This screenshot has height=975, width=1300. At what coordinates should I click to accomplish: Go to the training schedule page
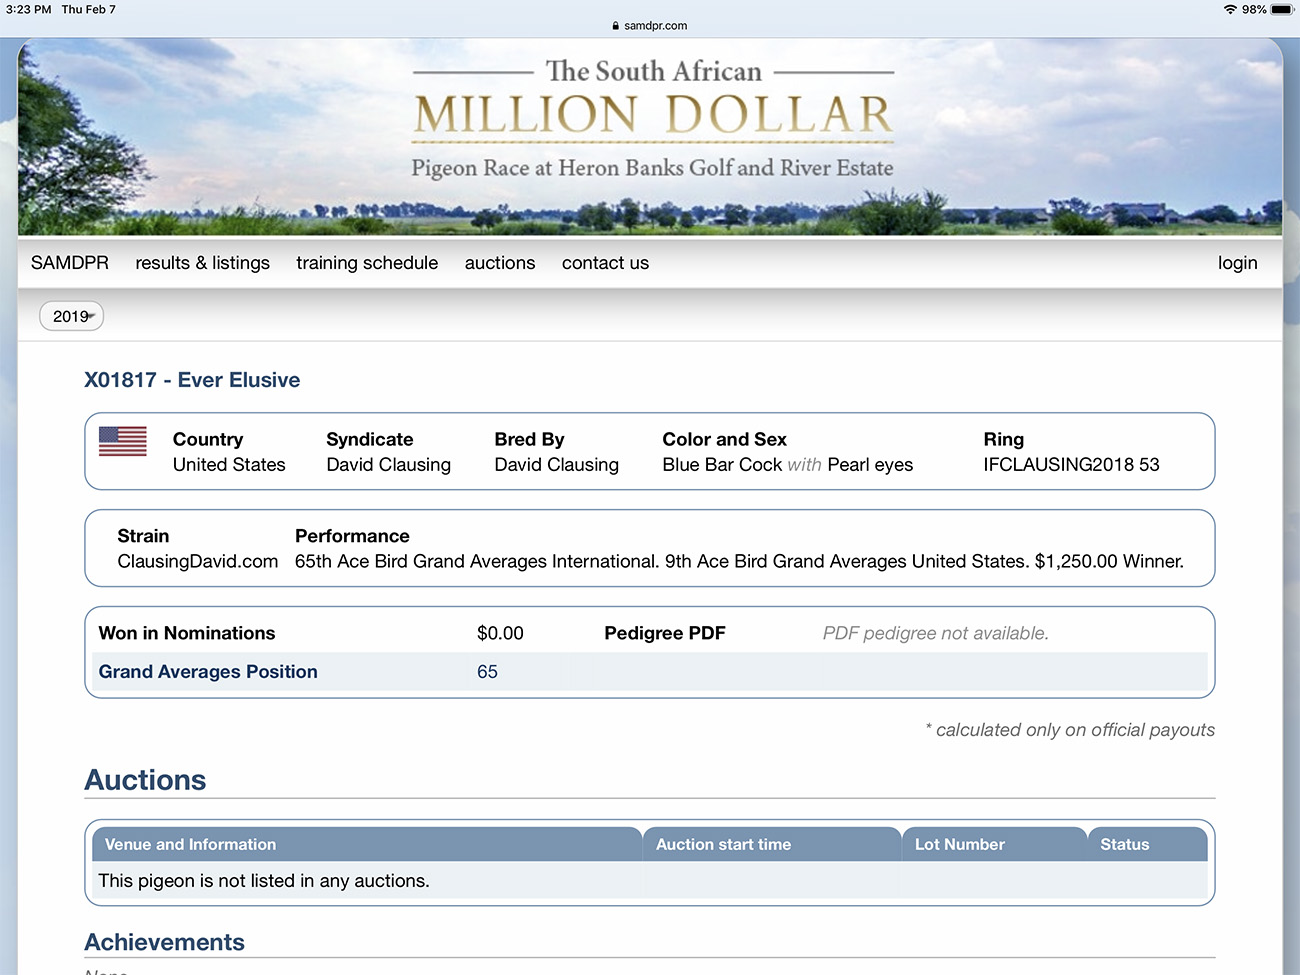point(367,263)
